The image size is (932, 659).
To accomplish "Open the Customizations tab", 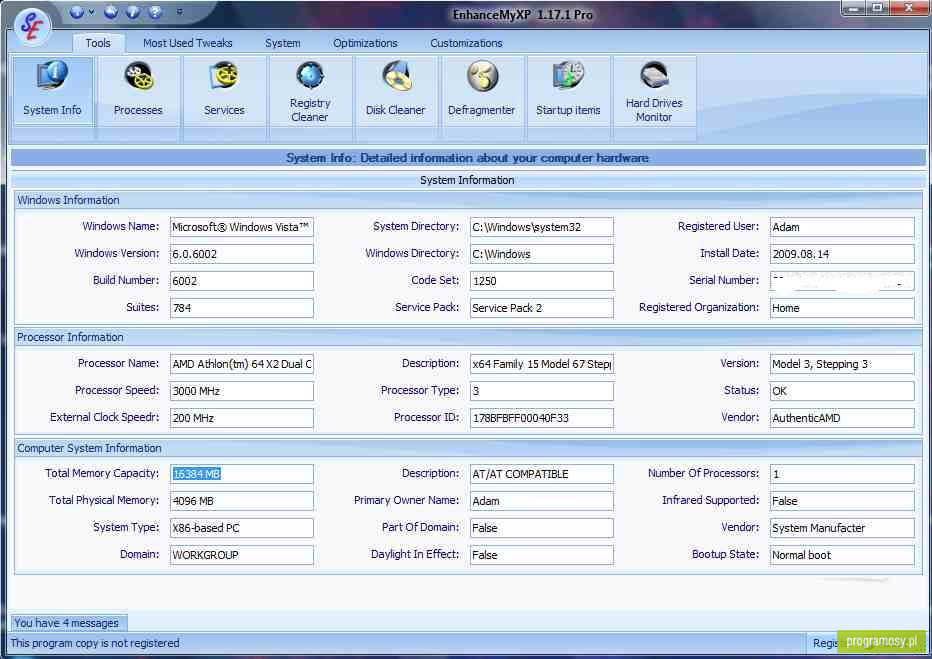I will pos(466,43).
